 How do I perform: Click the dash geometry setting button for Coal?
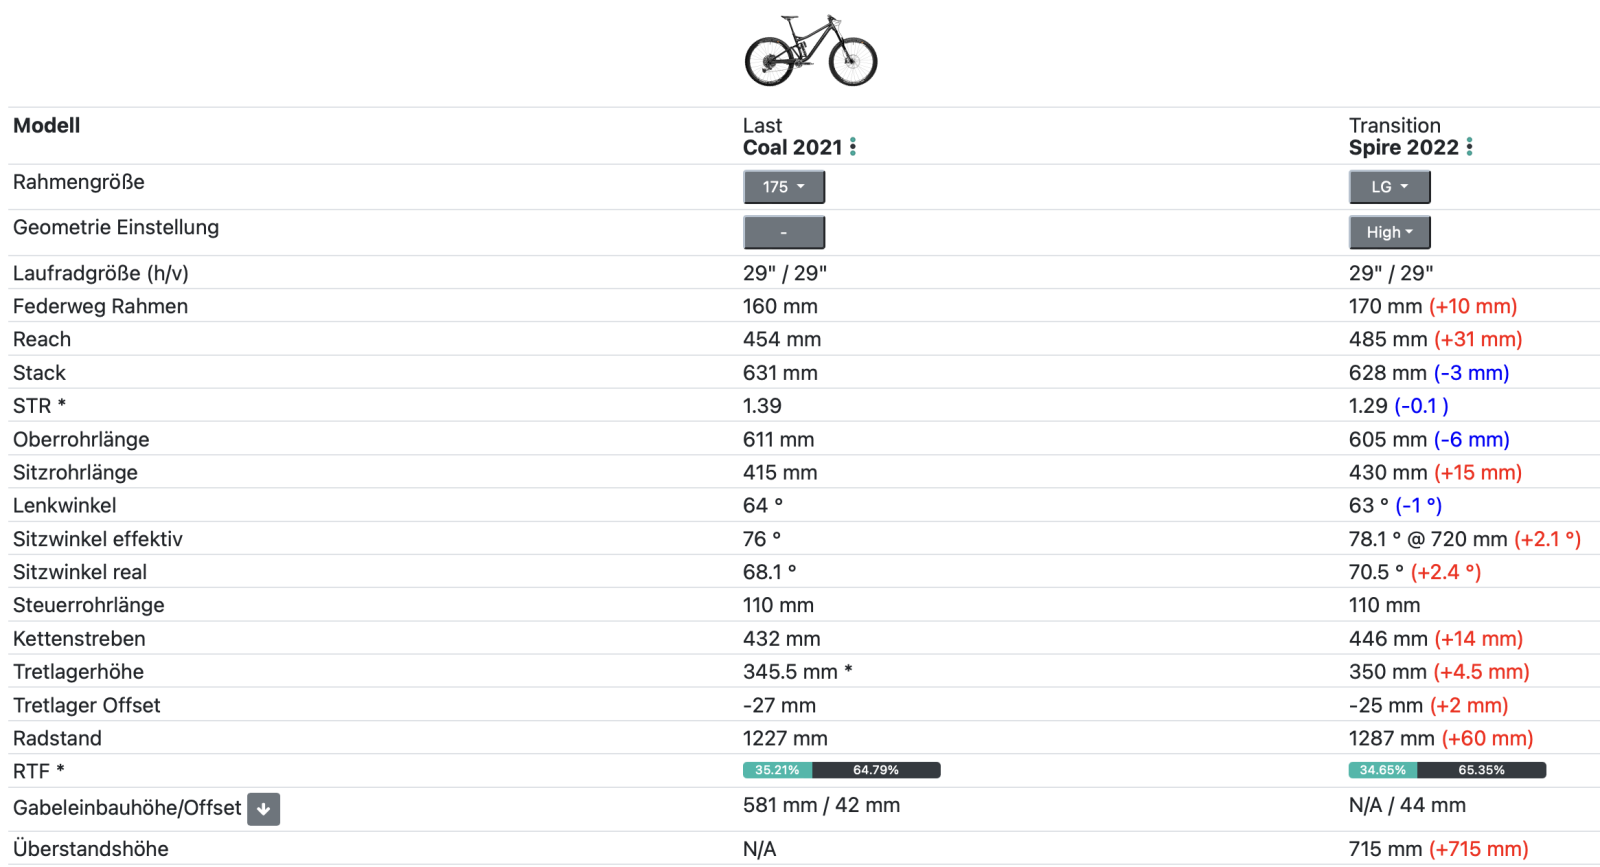click(784, 233)
